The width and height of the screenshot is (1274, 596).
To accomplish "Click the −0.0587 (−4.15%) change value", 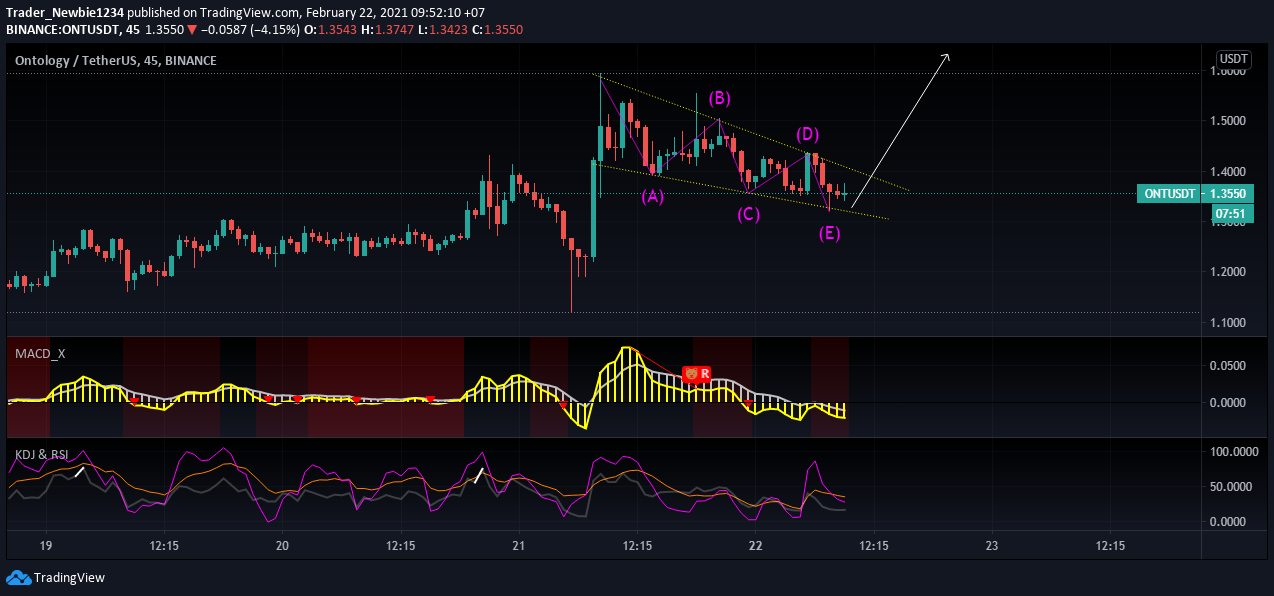I will [250, 30].
